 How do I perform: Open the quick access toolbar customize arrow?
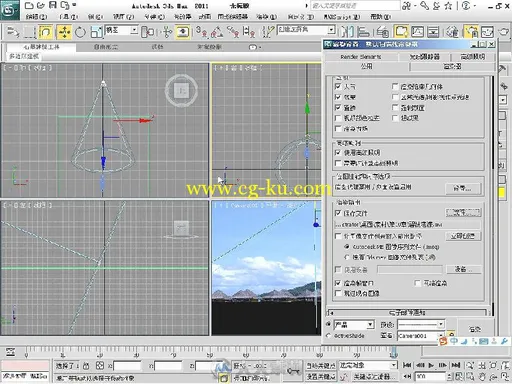pyautogui.click(x=74, y=5)
